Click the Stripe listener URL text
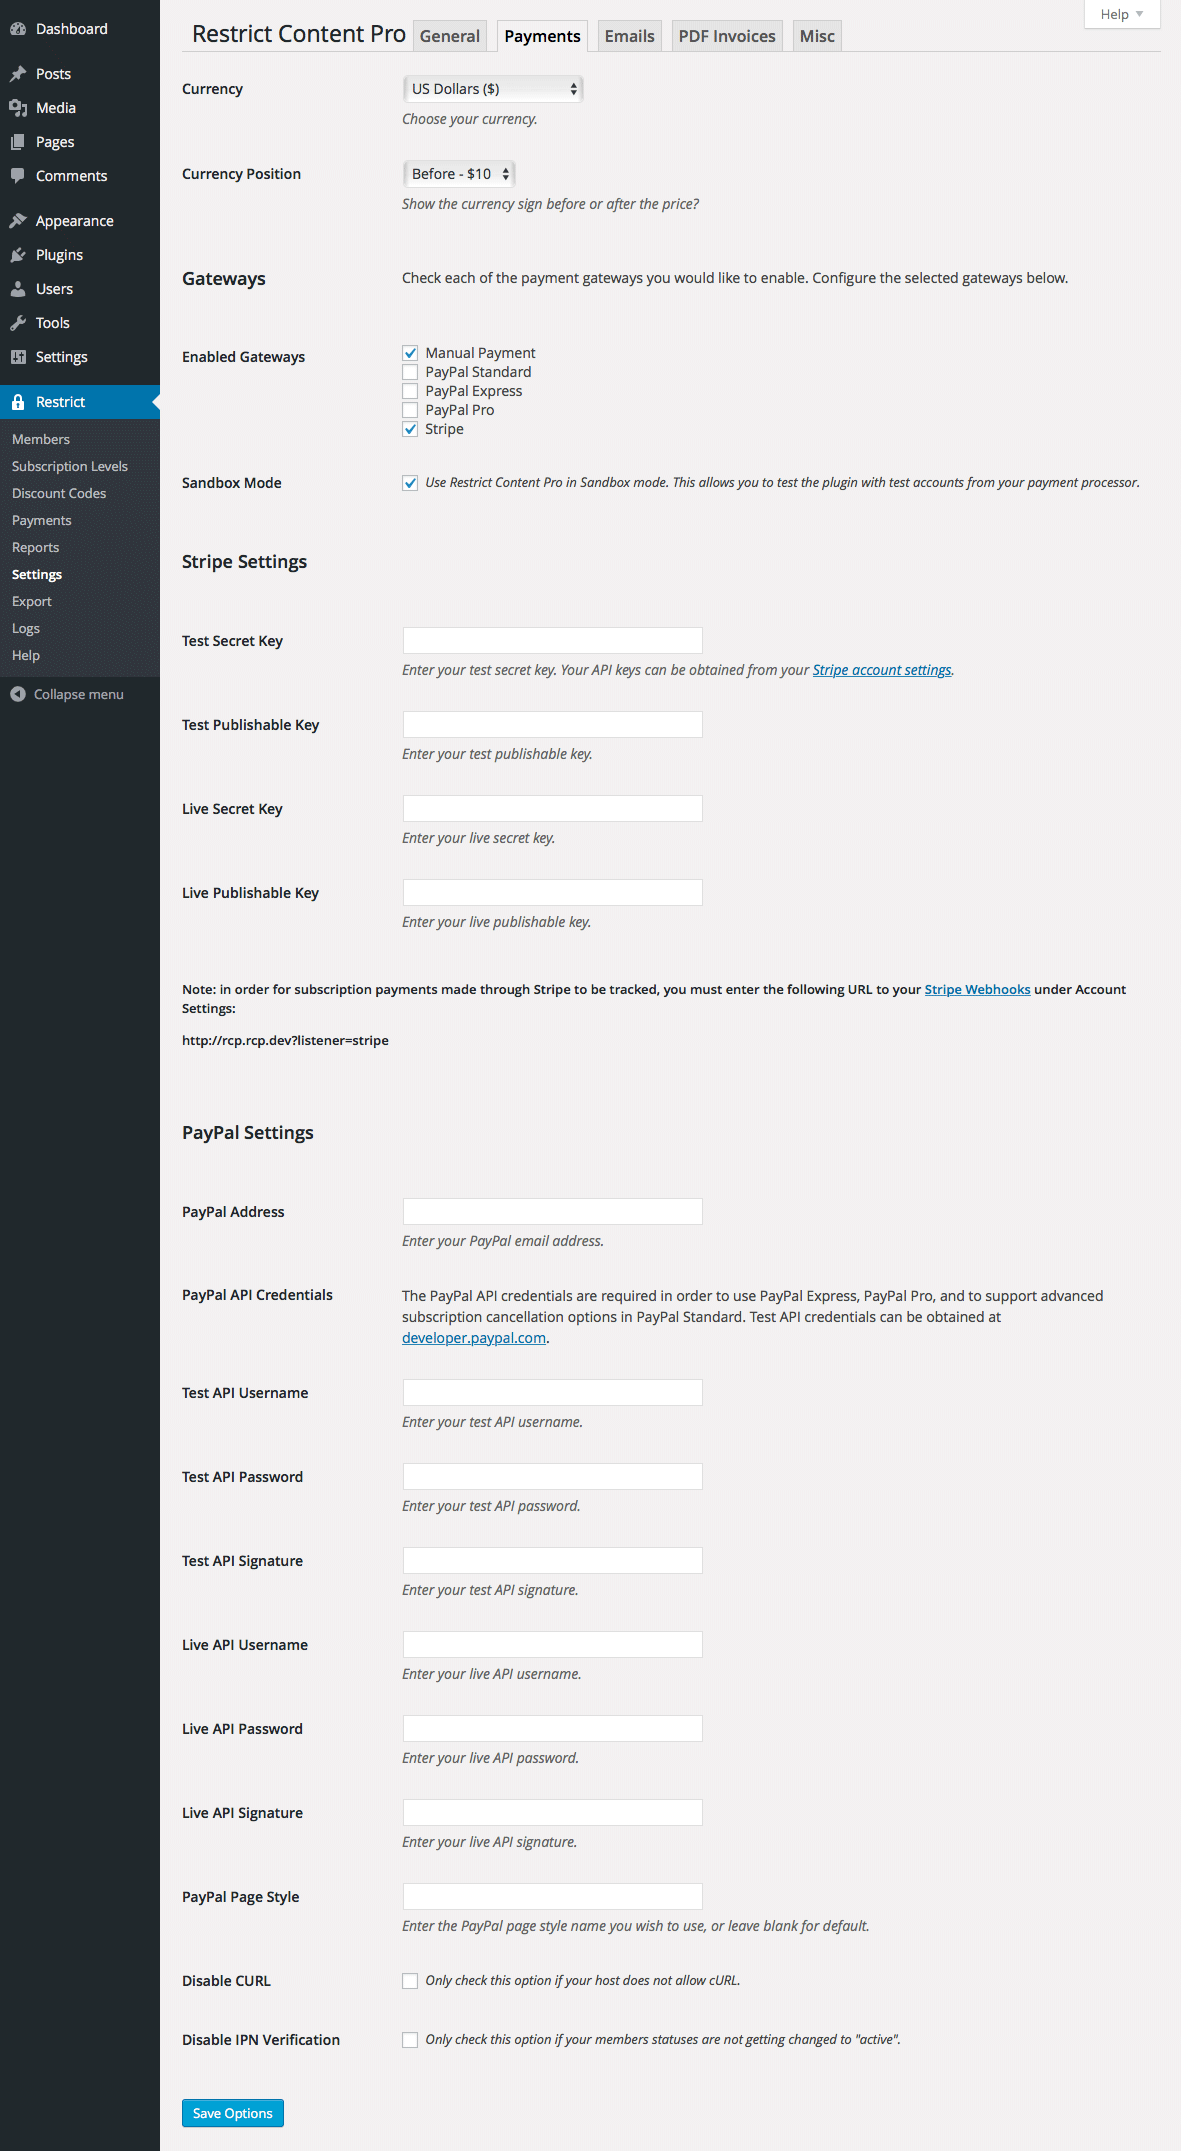 tap(285, 1040)
